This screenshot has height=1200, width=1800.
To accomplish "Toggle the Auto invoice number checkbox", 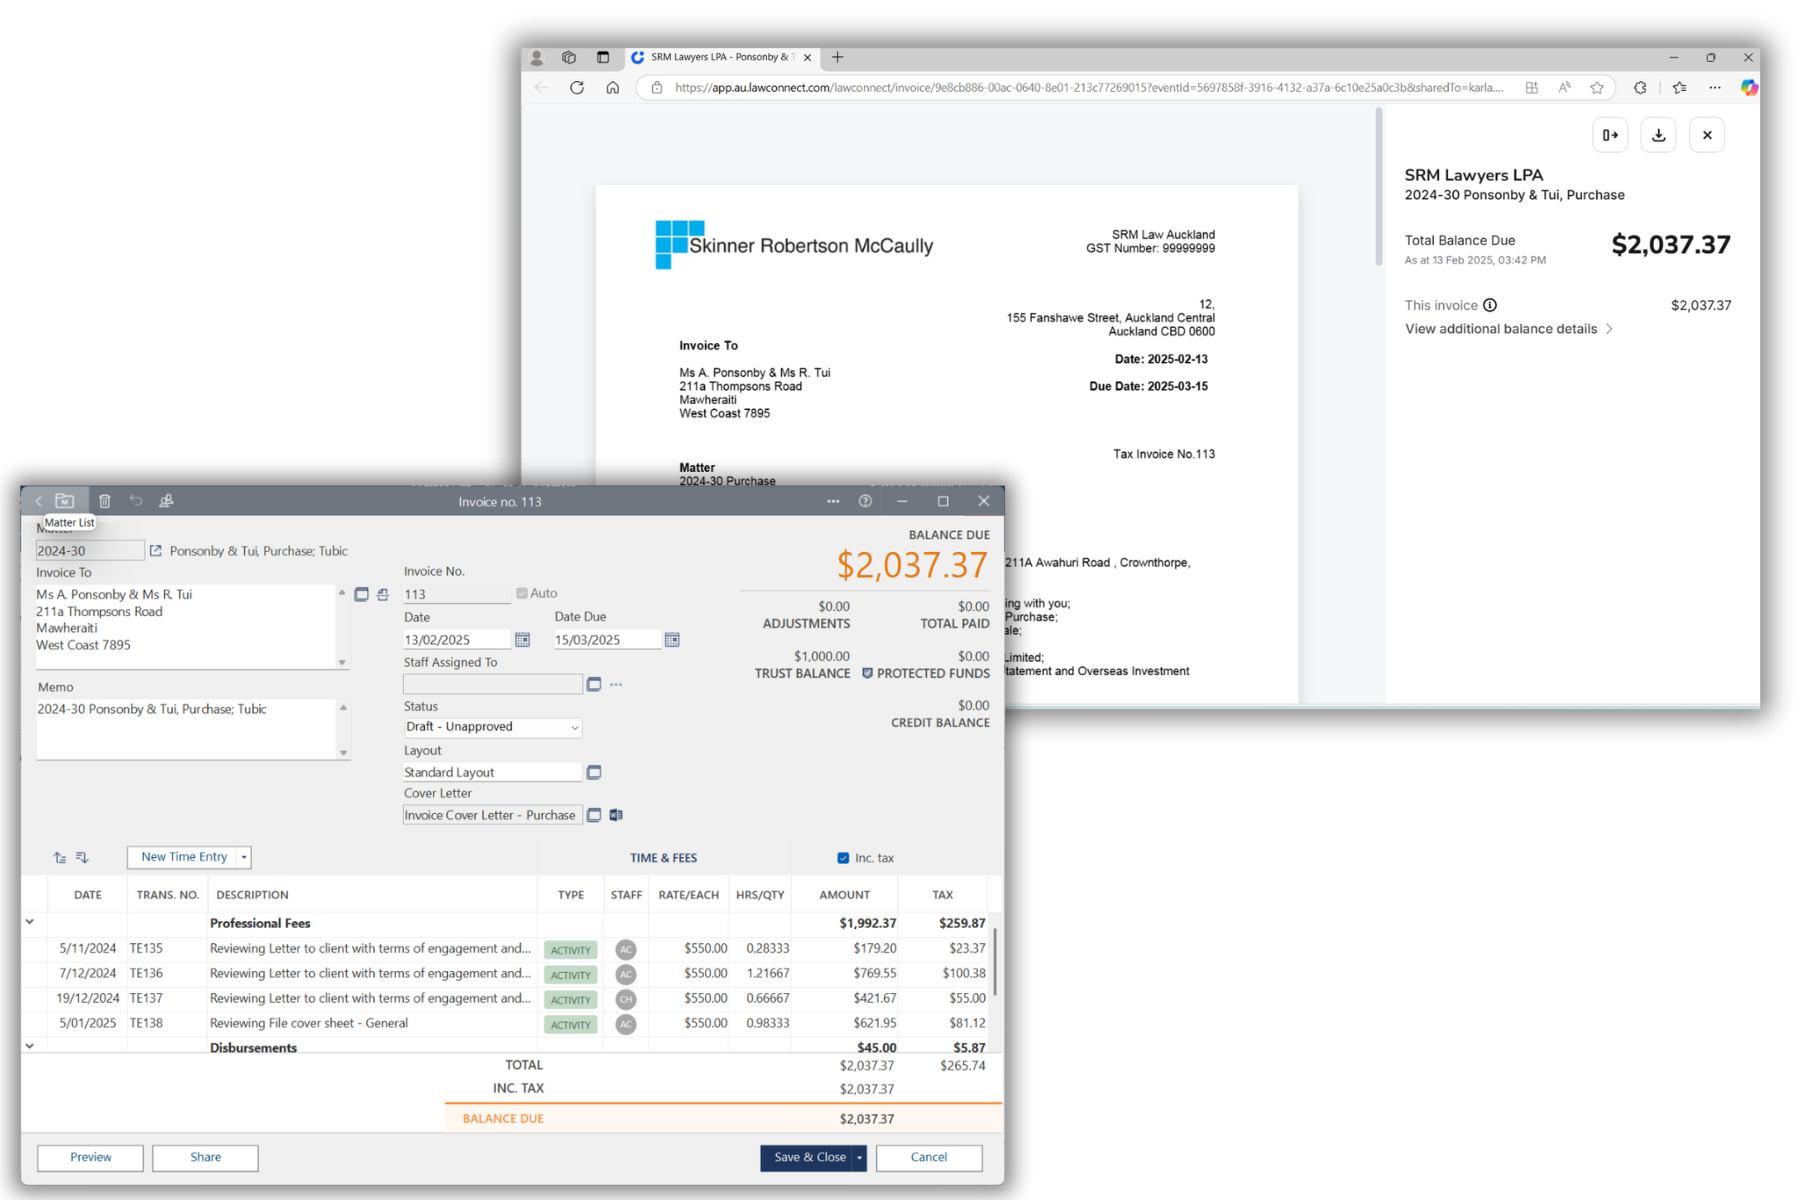I will pyautogui.click(x=522, y=593).
